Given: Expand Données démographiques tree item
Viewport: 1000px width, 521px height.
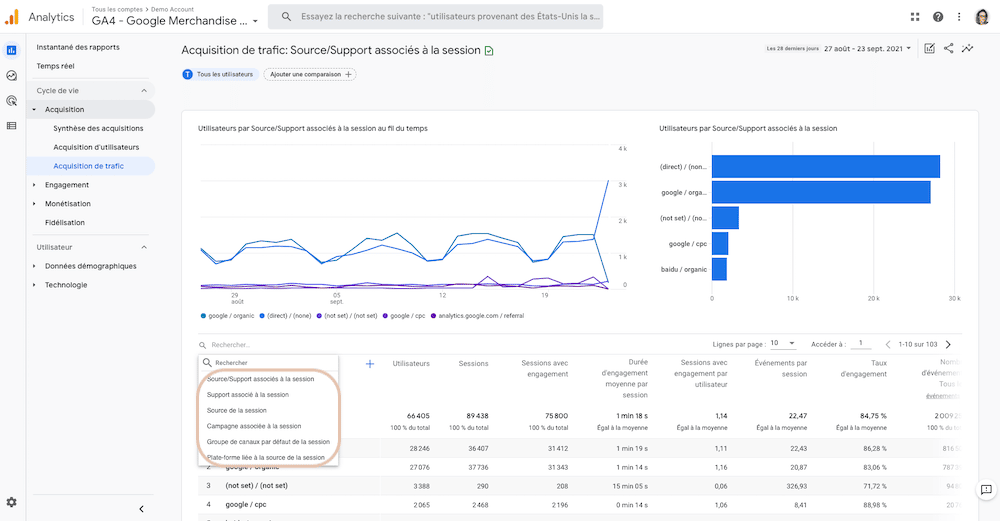Looking at the screenshot, I should pos(34,266).
